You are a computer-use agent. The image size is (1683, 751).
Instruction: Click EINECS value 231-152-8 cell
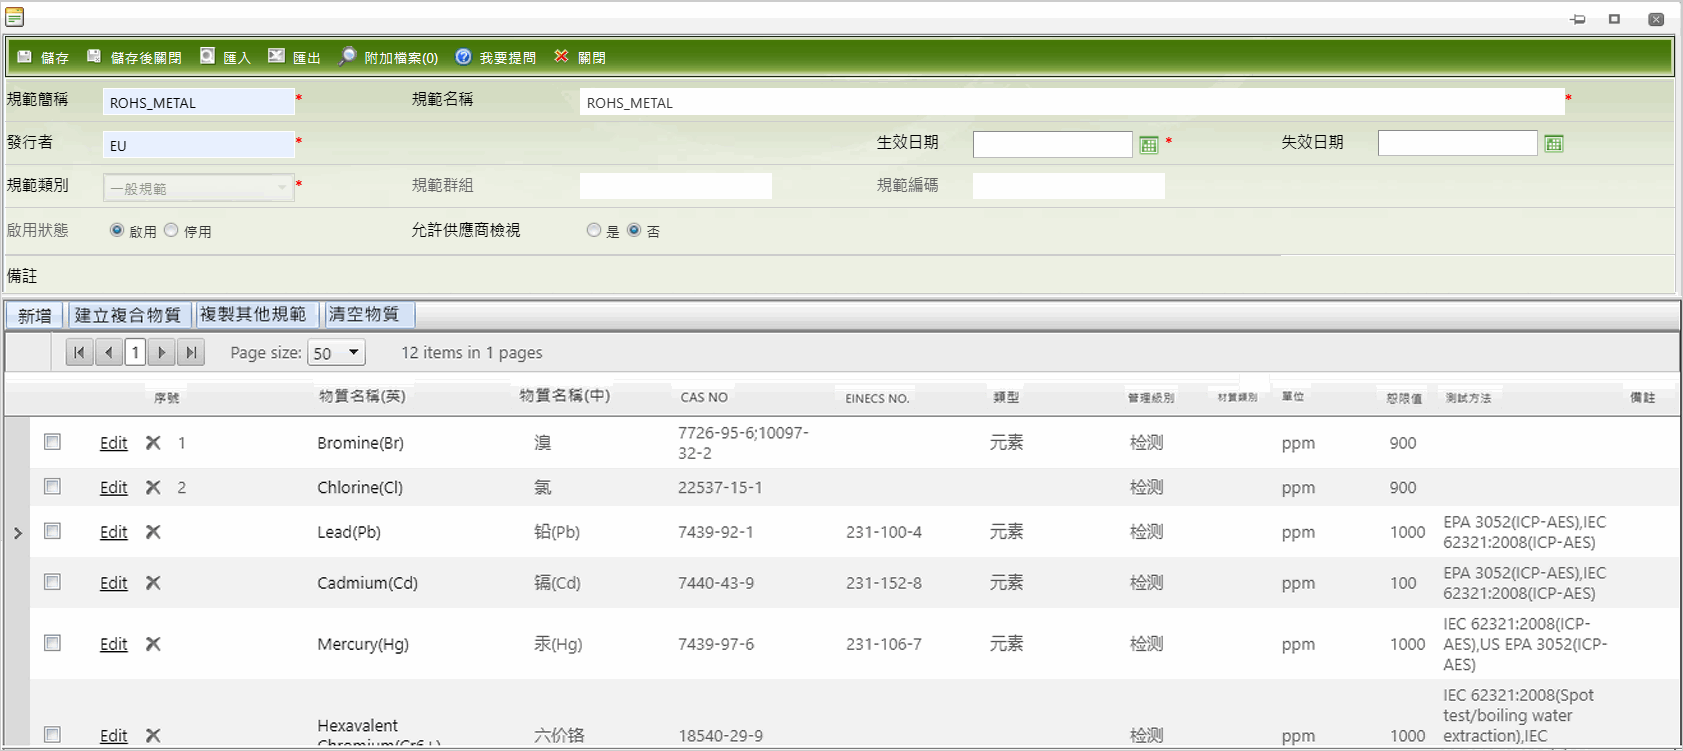coord(884,583)
